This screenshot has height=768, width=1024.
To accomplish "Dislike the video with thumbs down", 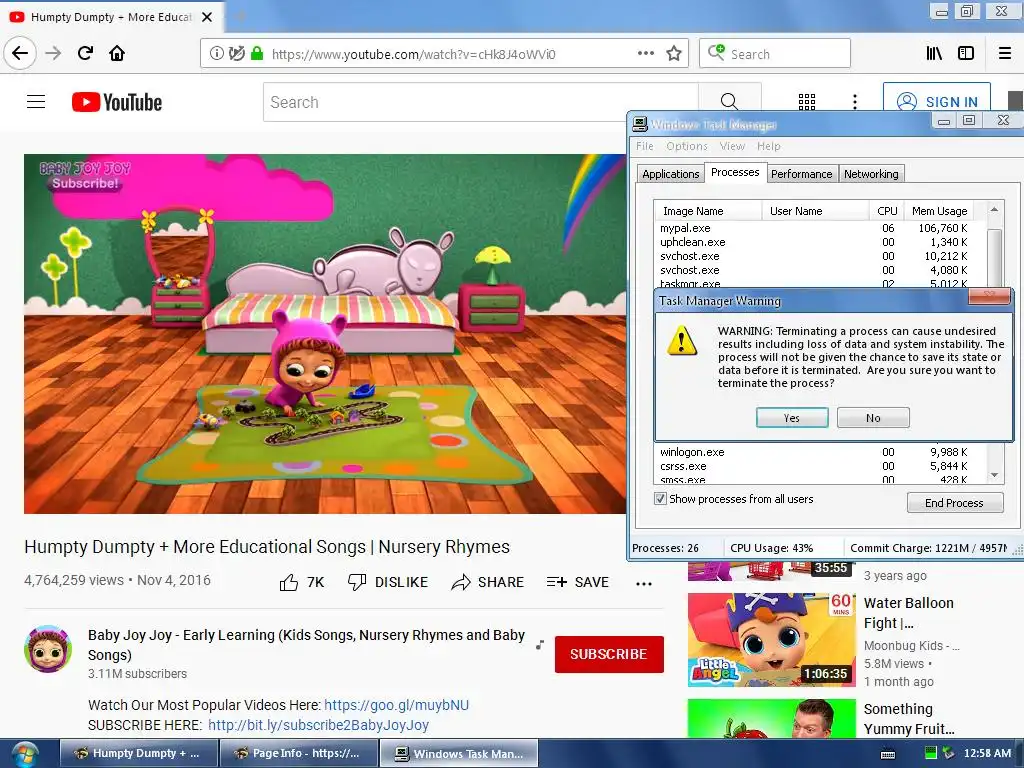I will tap(357, 582).
